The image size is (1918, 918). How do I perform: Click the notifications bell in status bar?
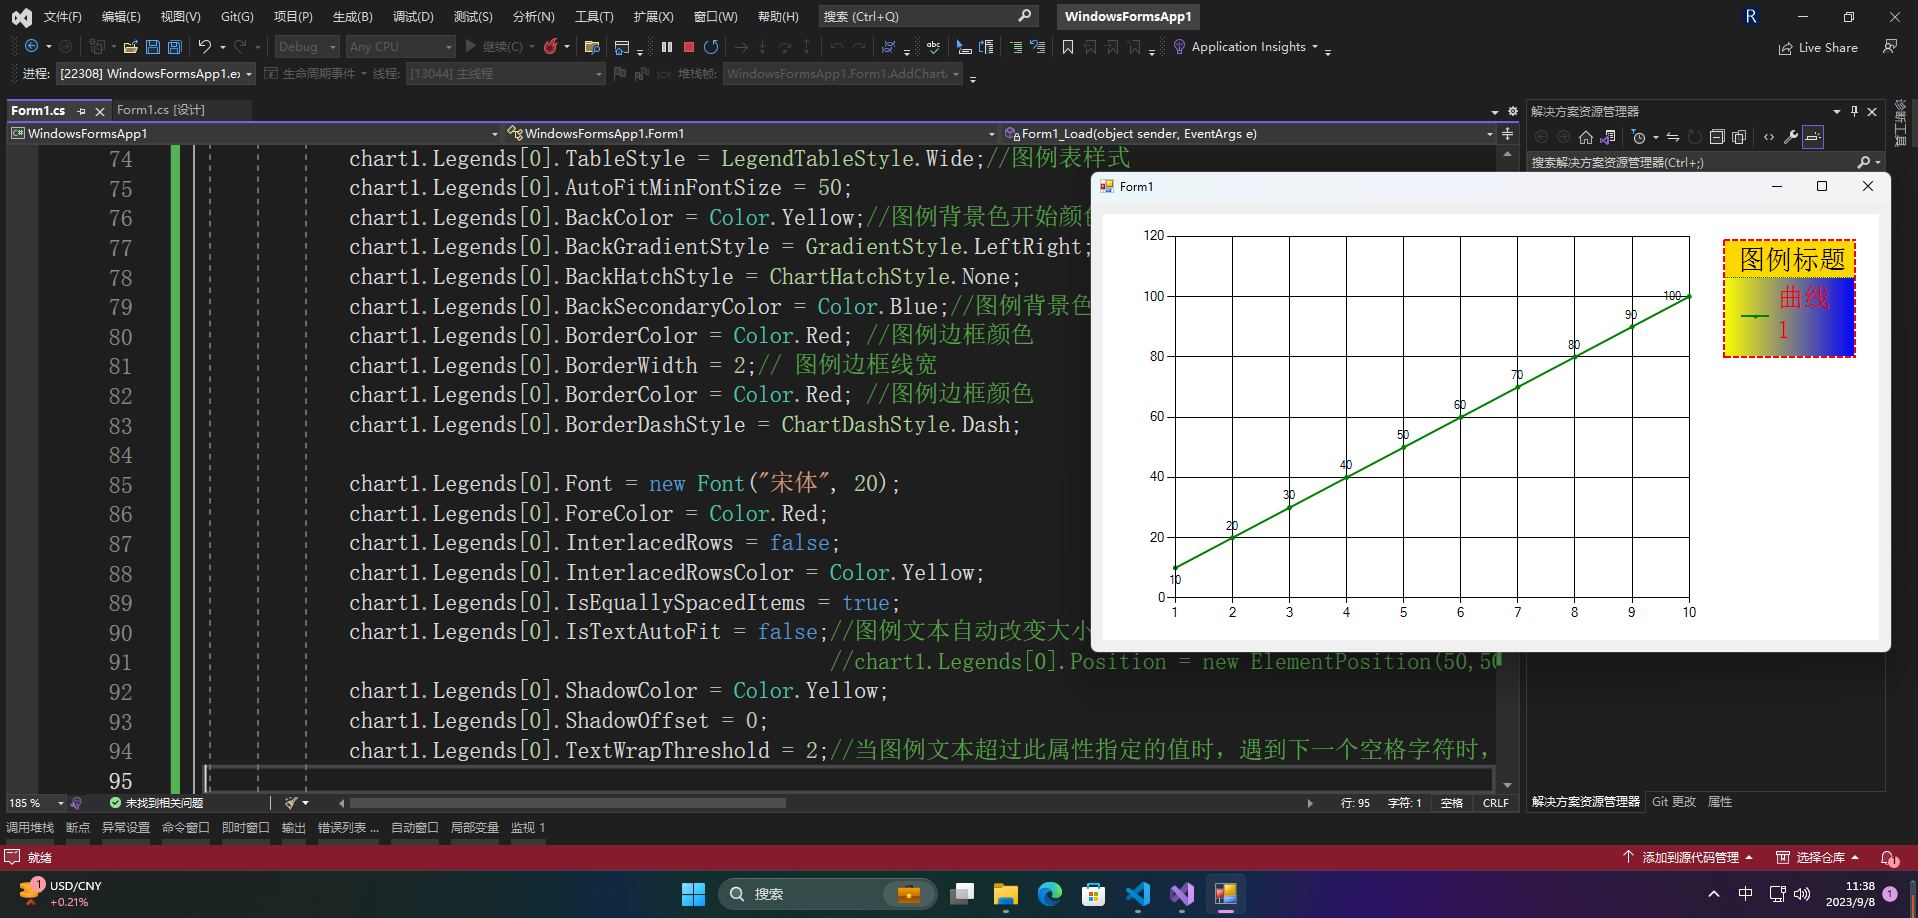[1890, 858]
